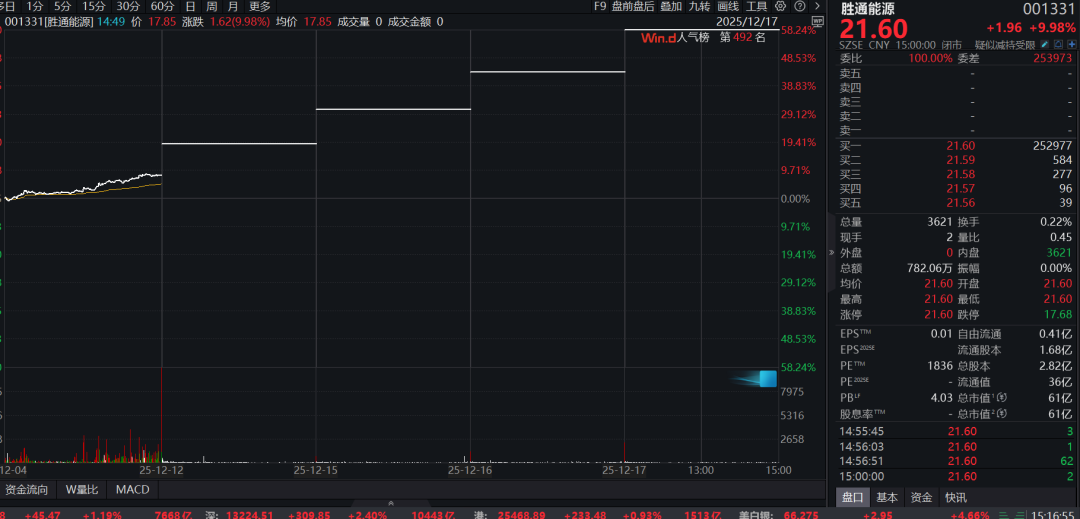Click the currency icon next to 总市值1
The height and width of the screenshot is (519, 1080).
[x=1001, y=398]
